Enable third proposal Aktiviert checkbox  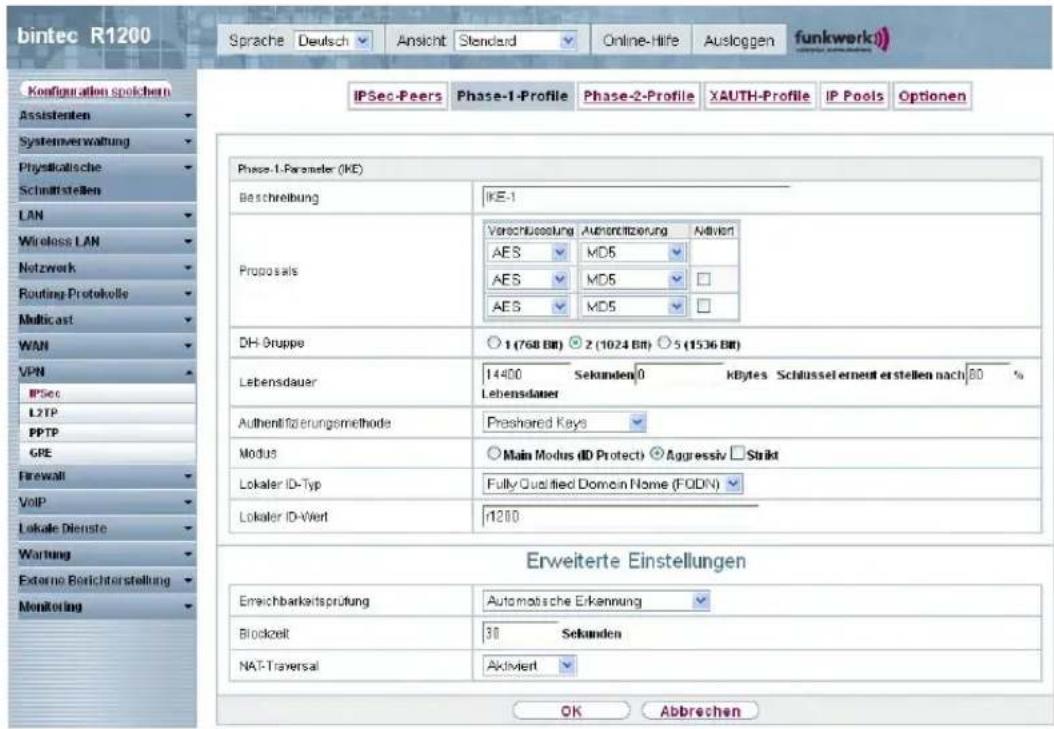coord(704,306)
